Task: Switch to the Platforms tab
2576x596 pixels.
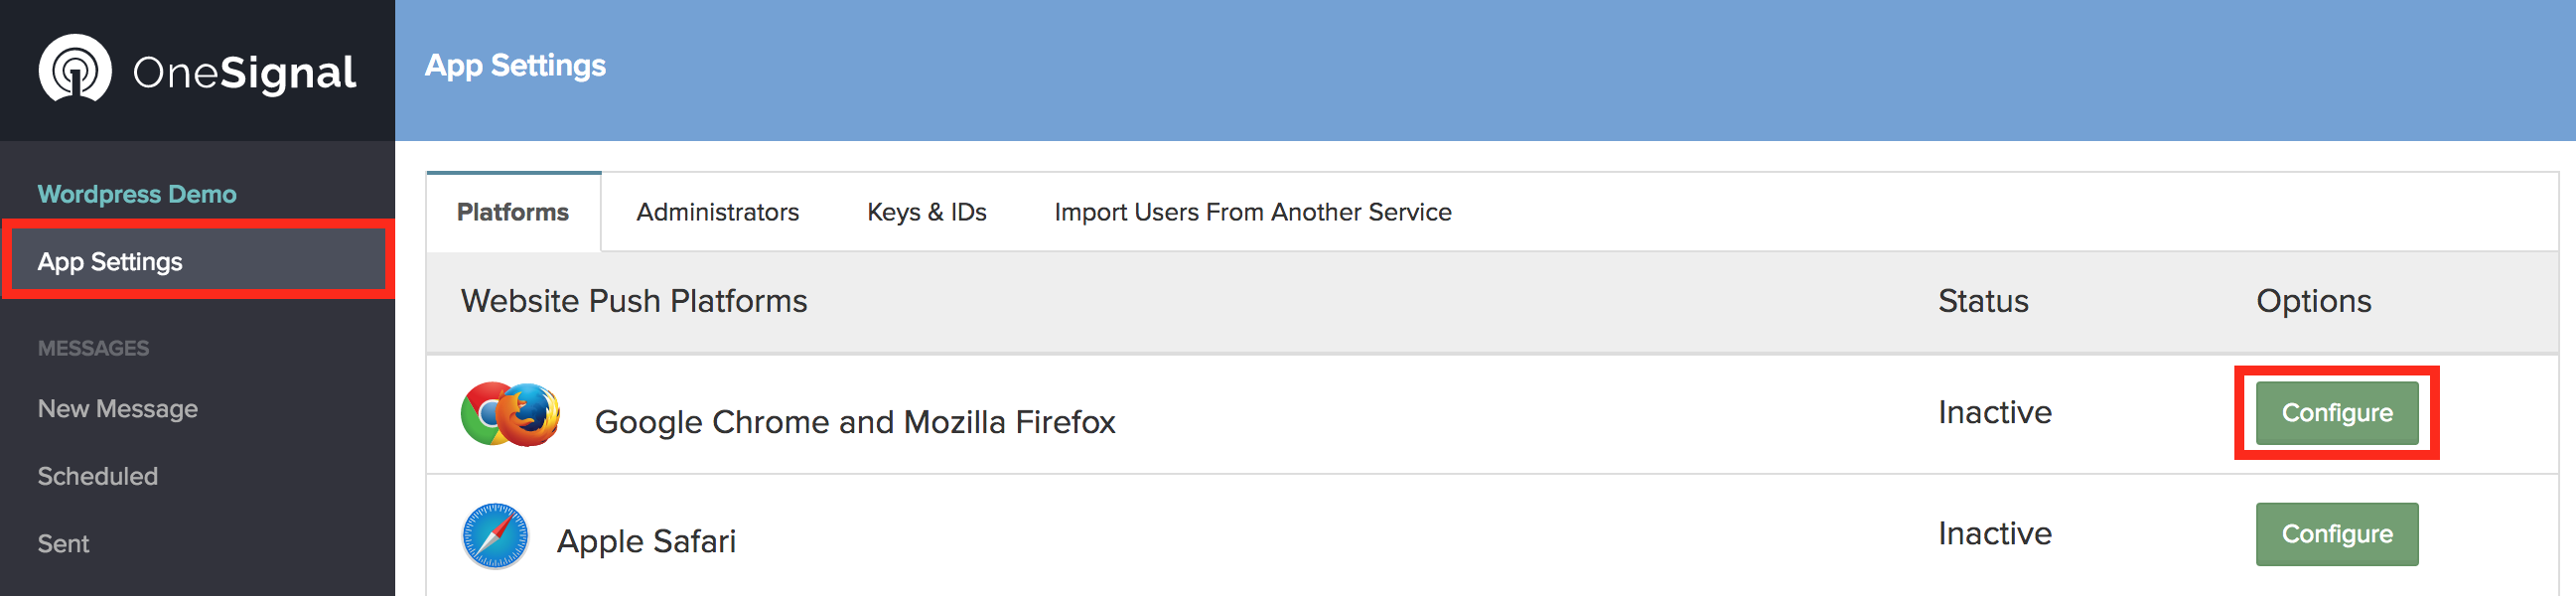Action: (x=513, y=212)
